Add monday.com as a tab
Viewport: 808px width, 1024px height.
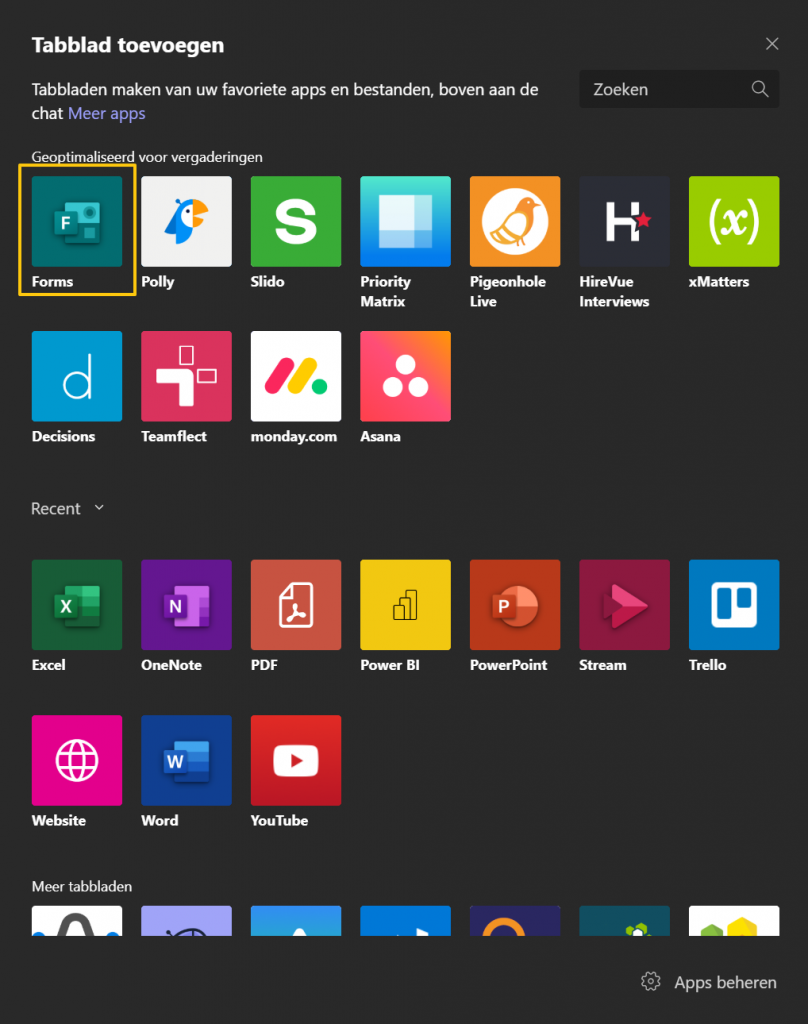pos(296,376)
